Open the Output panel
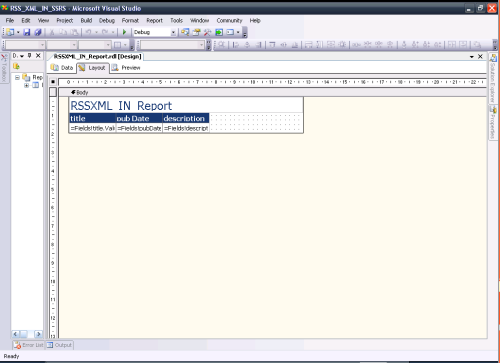This screenshot has width=500, height=363. [59, 345]
